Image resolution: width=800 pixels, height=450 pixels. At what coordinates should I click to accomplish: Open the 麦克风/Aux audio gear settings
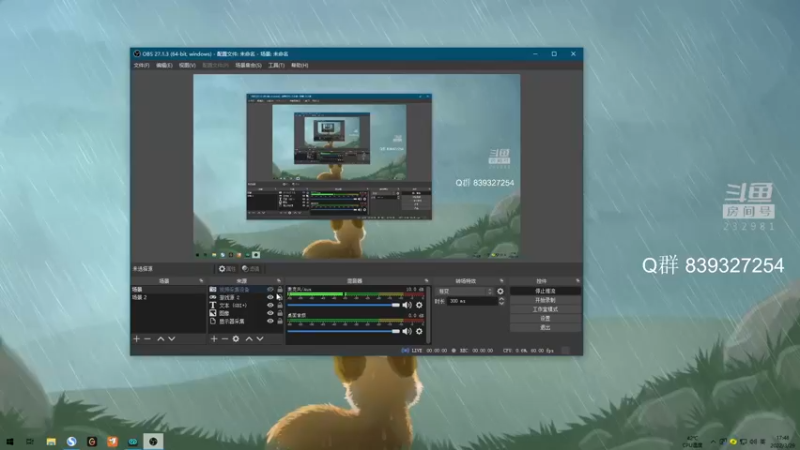419,305
